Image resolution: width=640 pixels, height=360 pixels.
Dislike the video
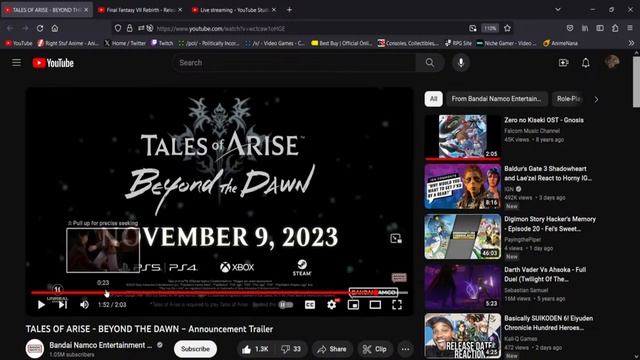291,349
